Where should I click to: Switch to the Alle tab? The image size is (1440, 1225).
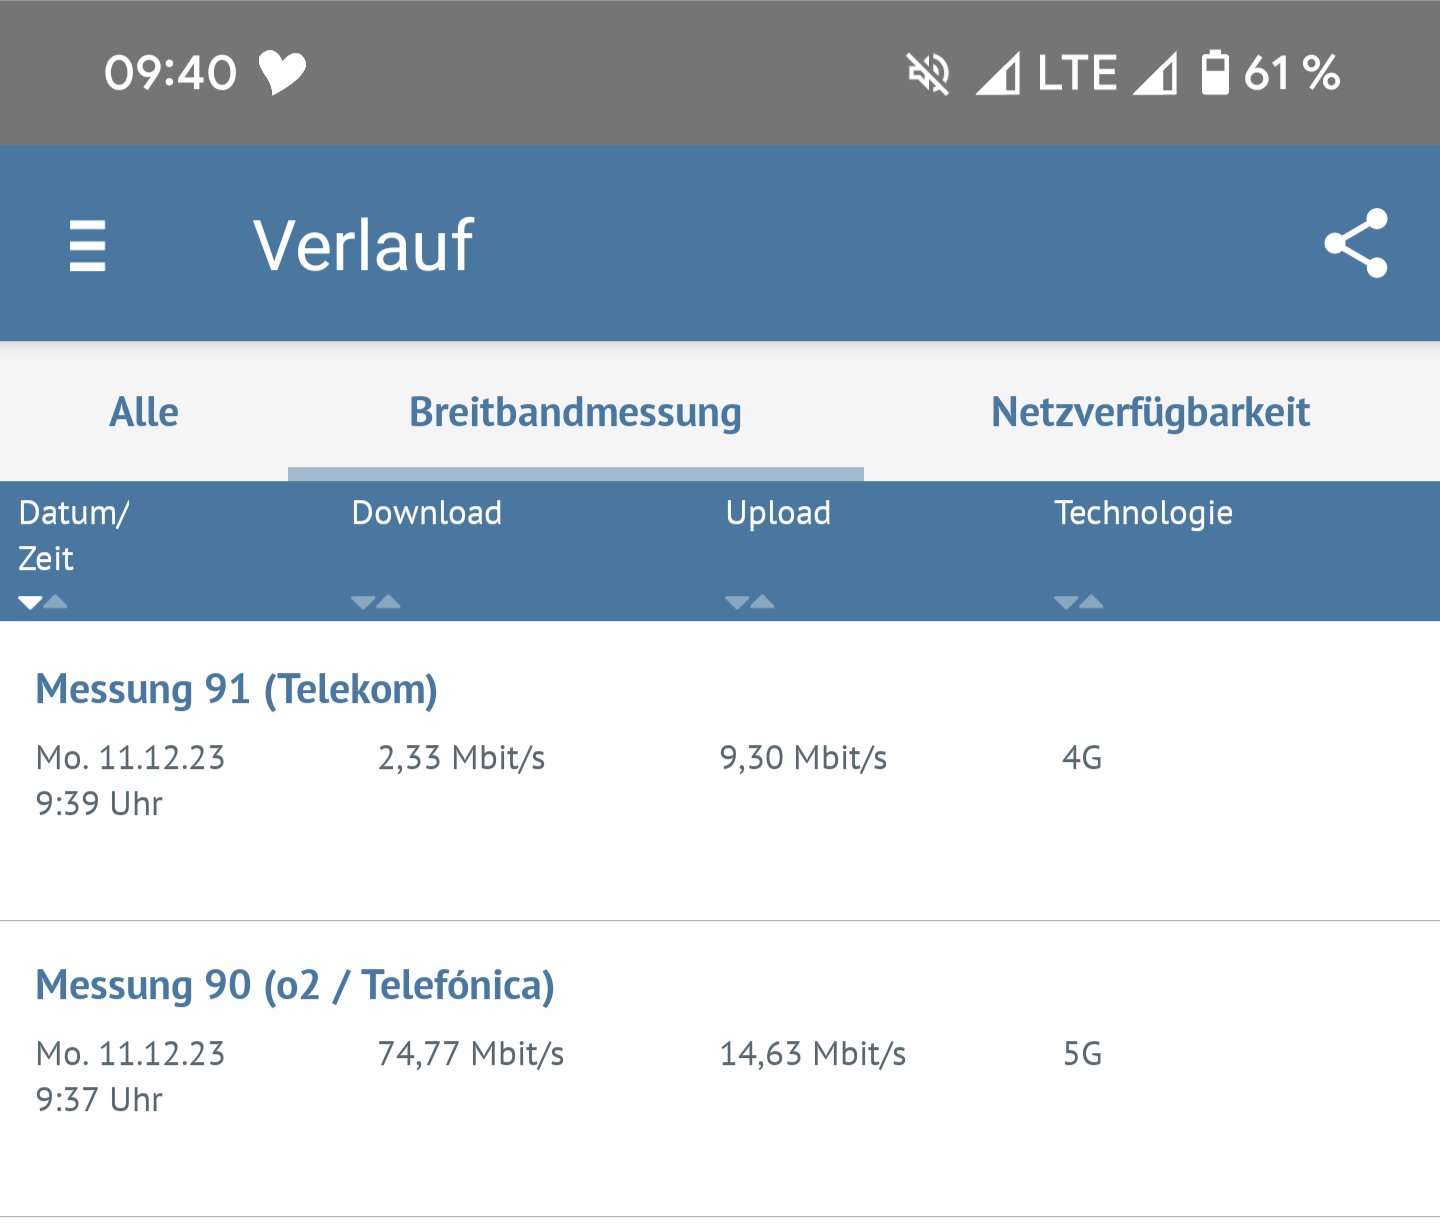pos(144,412)
